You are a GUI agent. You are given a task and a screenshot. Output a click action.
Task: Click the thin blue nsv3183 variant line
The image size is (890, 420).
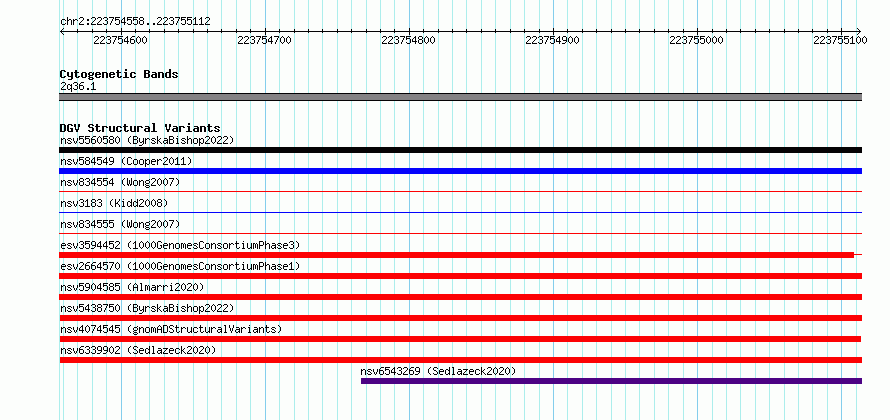[x=460, y=213]
